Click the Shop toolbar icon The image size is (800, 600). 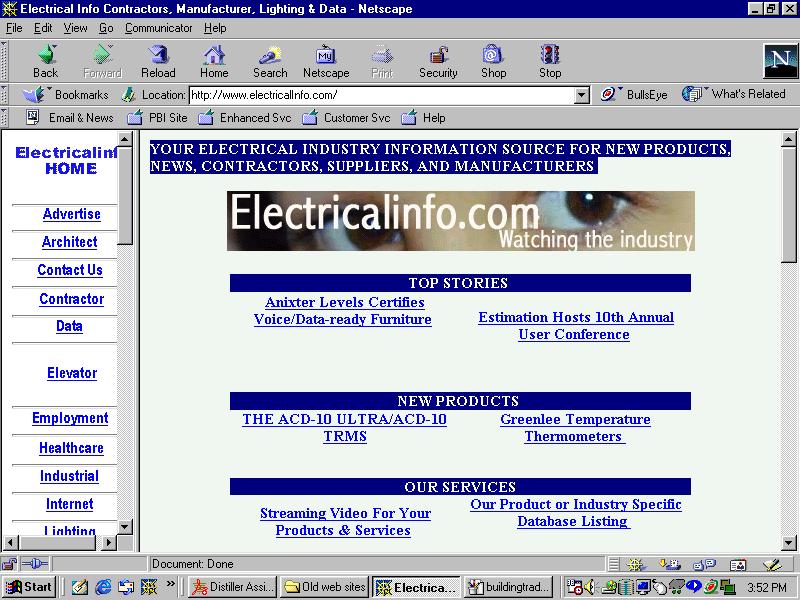click(493, 61)
